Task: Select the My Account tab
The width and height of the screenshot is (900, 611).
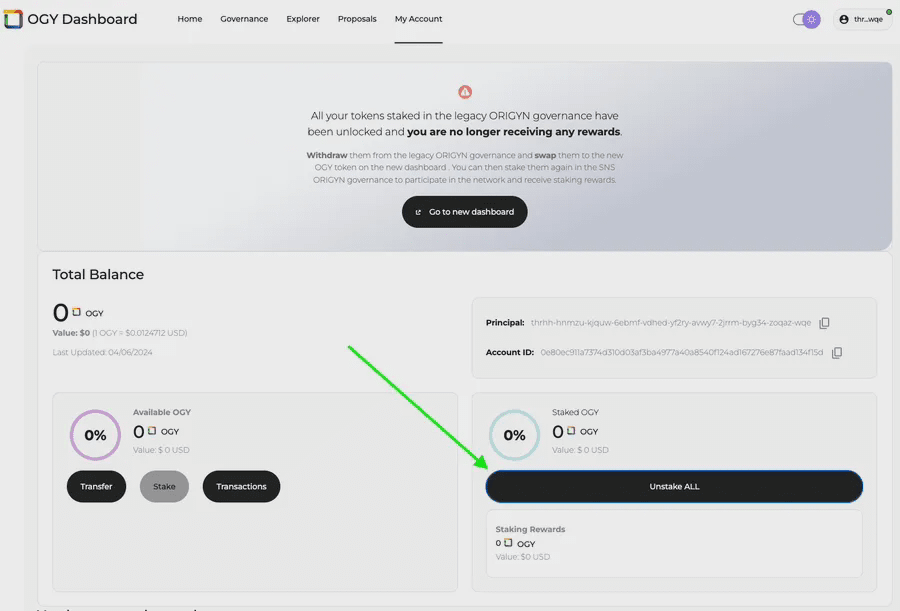Action: 418,19
